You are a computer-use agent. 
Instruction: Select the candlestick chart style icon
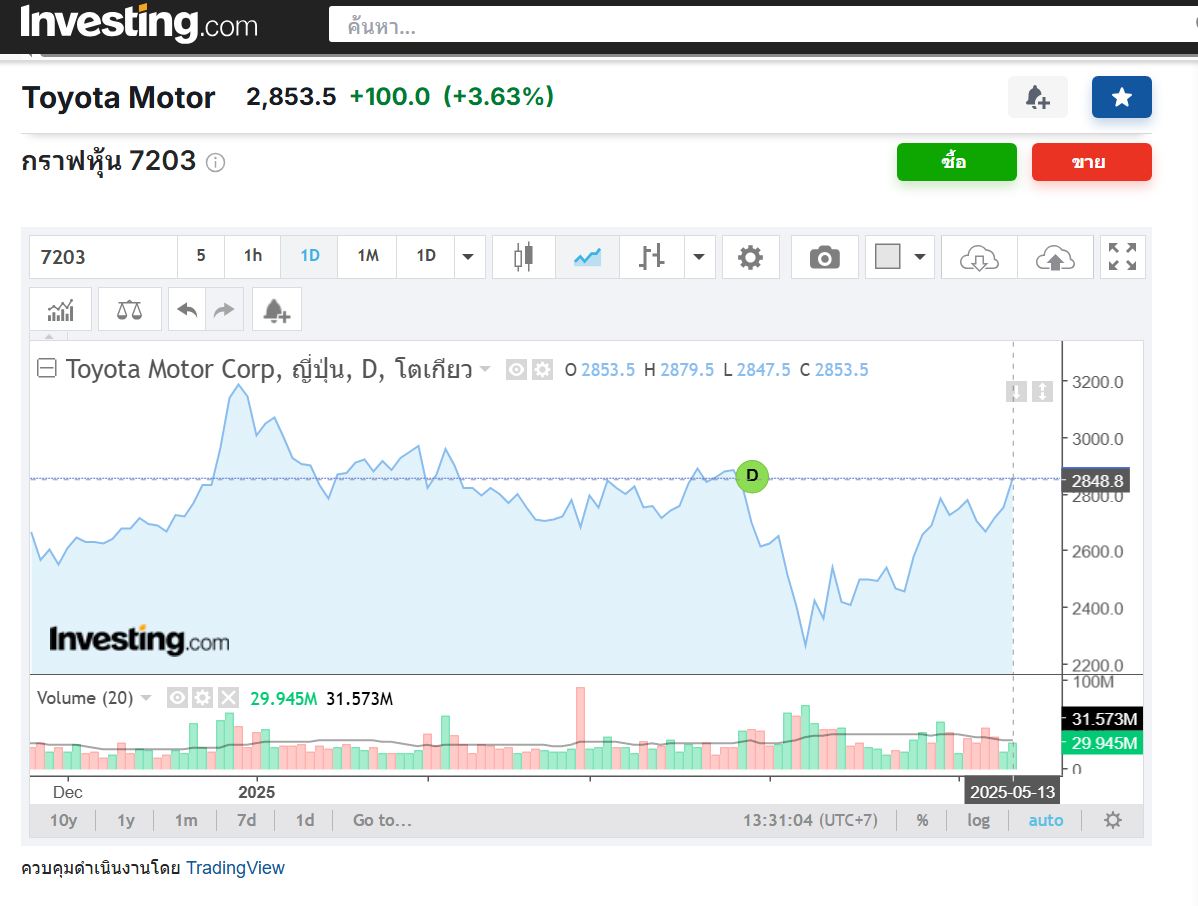click(523, 257)
